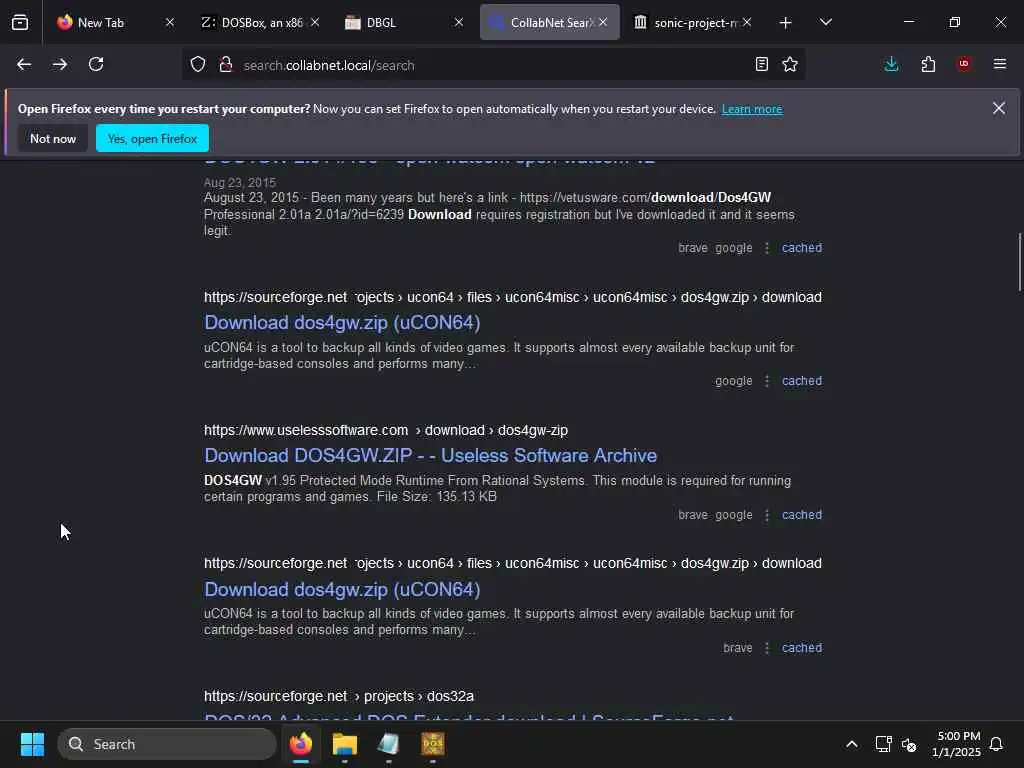The width and height of the screenshot is (1024, 768).
Task: Open the Learn more link
Action: 752,109
